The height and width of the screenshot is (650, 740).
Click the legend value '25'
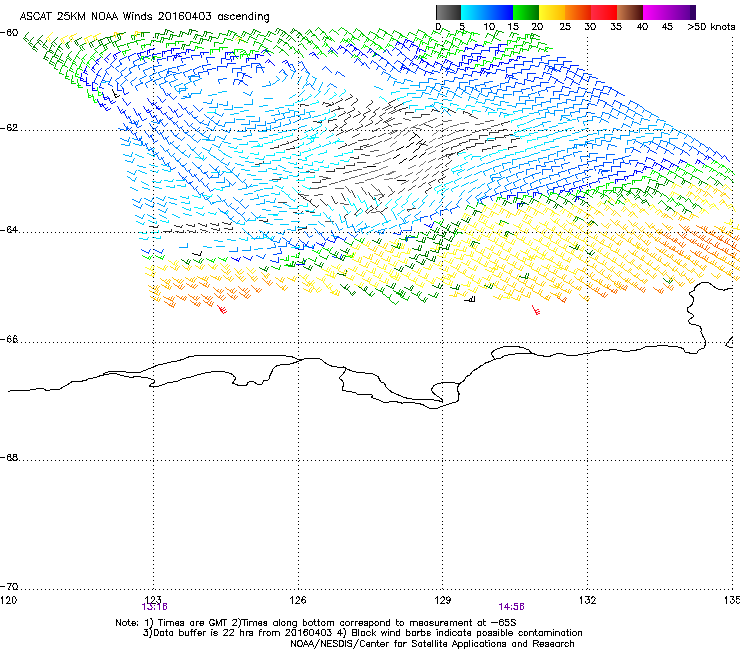click(565, 27)
